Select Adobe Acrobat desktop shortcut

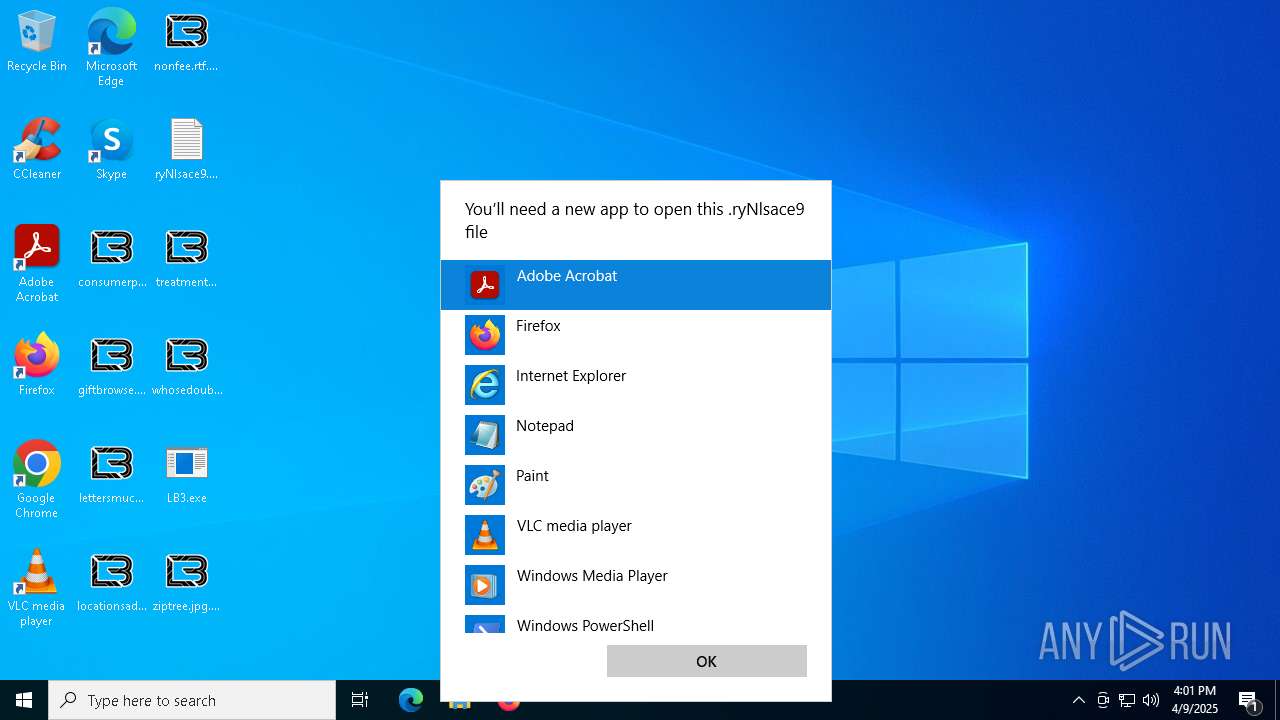pyautogui.click(x=37, y=264)
